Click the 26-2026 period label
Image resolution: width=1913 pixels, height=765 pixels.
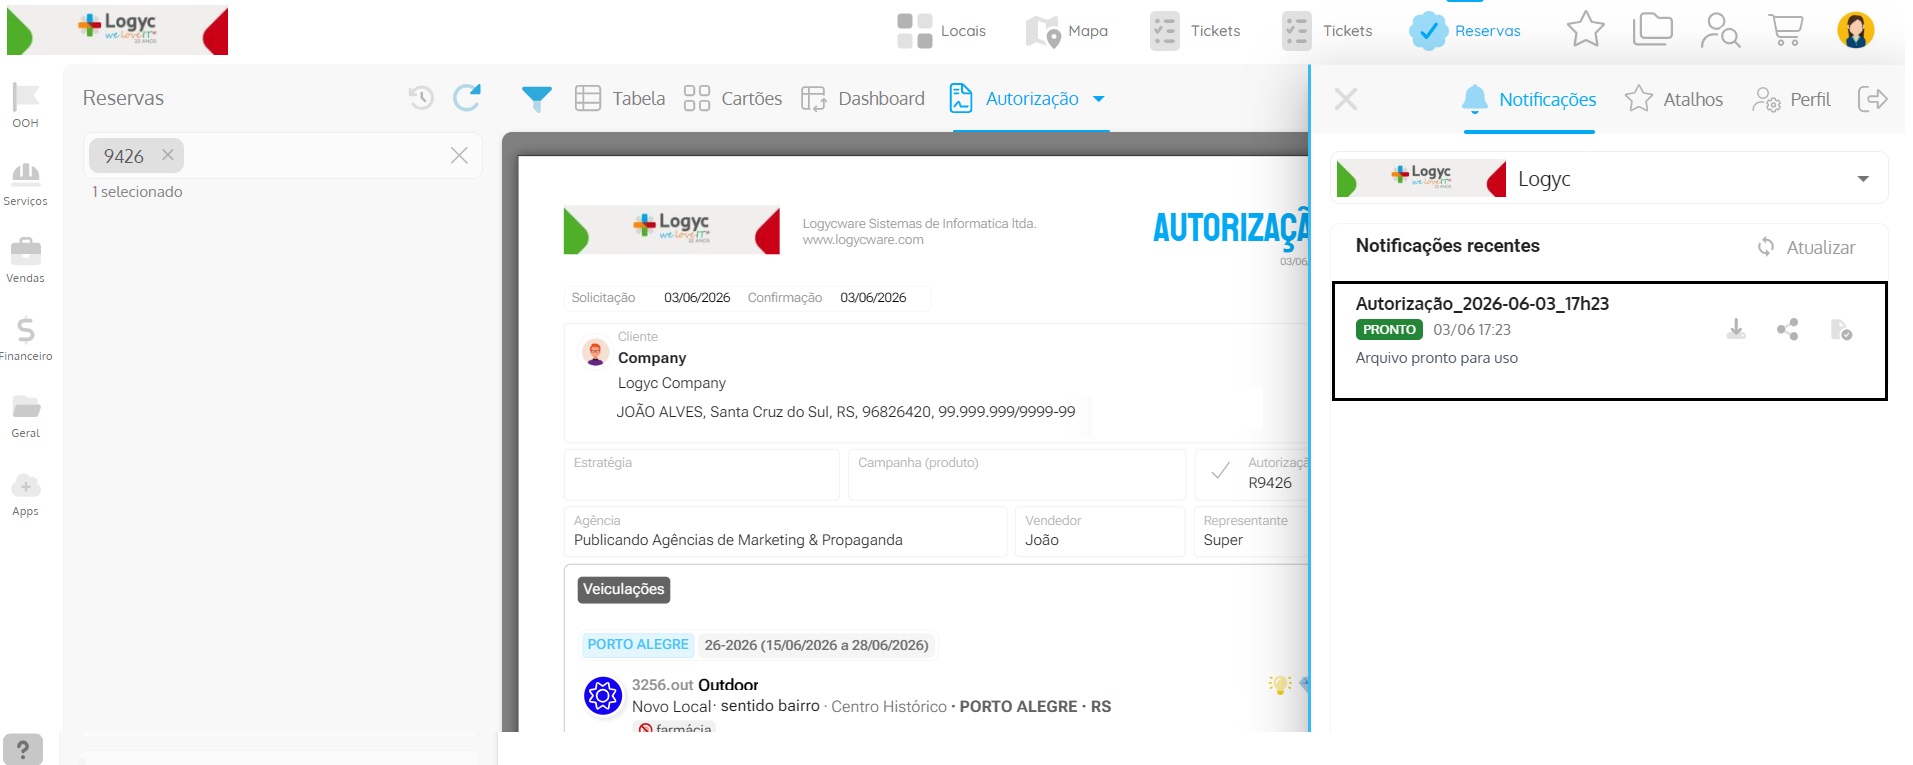point(816,645)
